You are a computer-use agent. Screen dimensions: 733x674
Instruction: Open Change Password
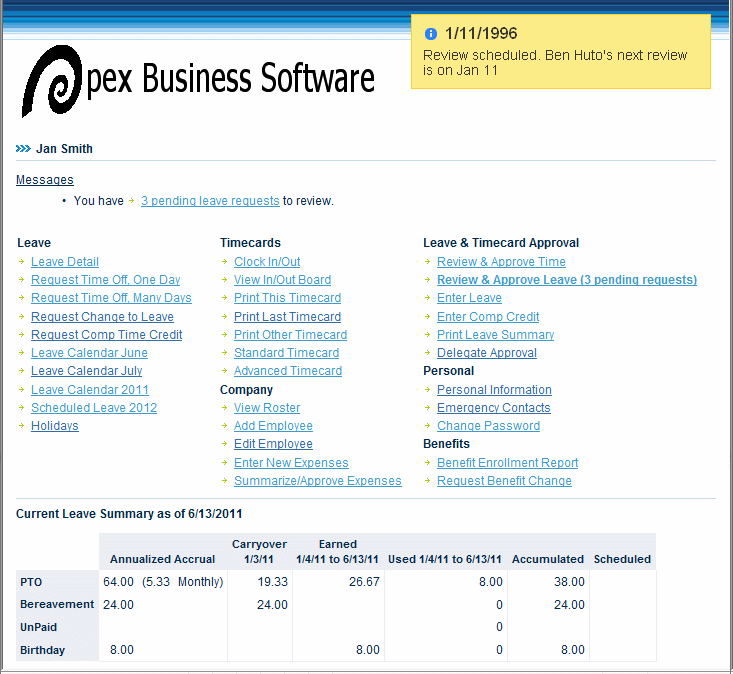point(488,426)
